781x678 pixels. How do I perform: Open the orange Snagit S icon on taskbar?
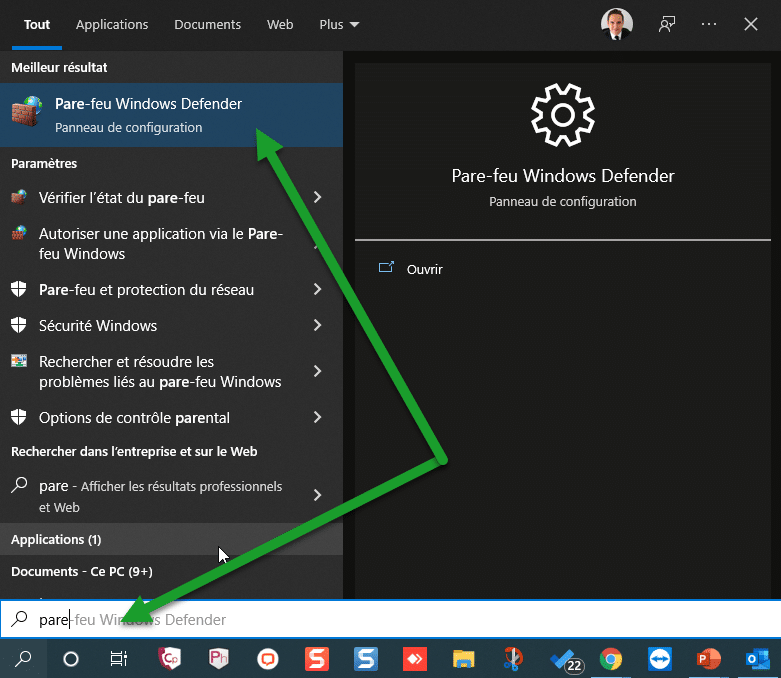pos(317,659)
